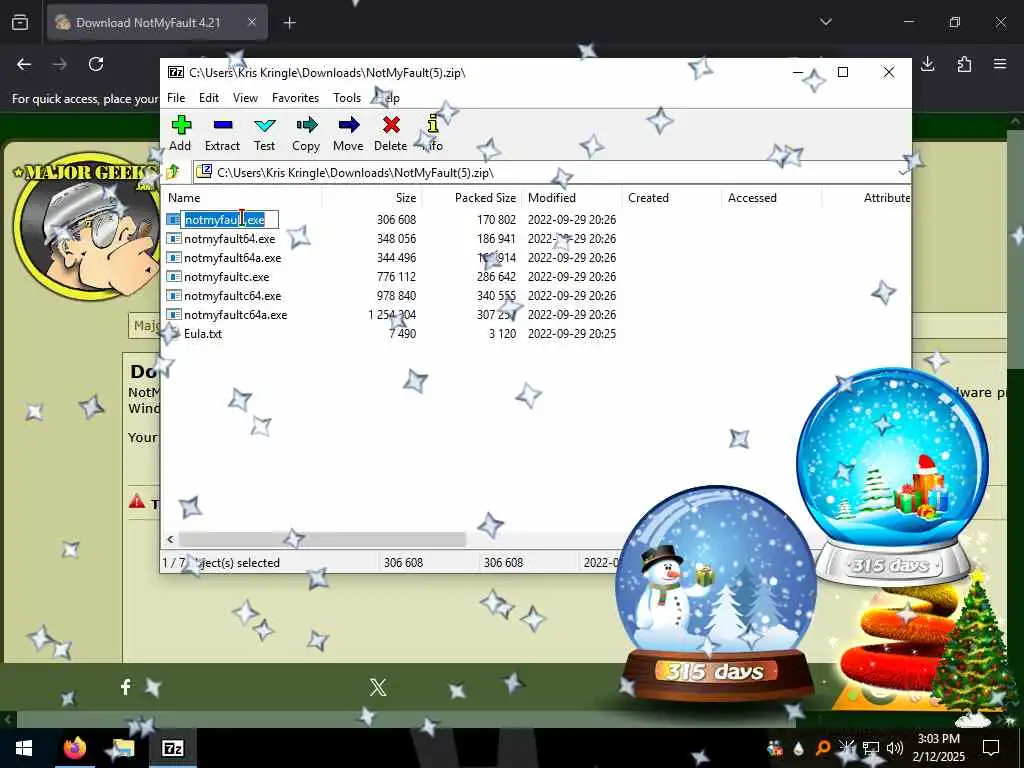Reload the page in Firefox
1024x768 pixels.
point(96,64)
